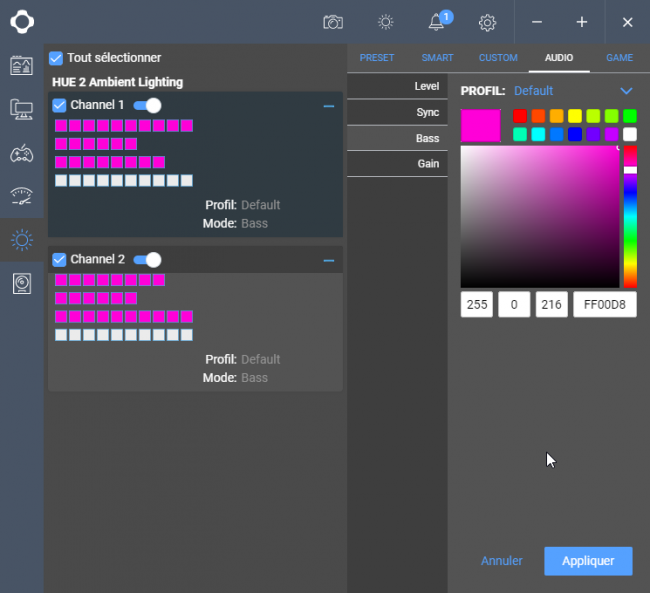This screenshot has width=650, height=593.
Task: Open the Games controller sidebar icon
Action: click(22, 153)
